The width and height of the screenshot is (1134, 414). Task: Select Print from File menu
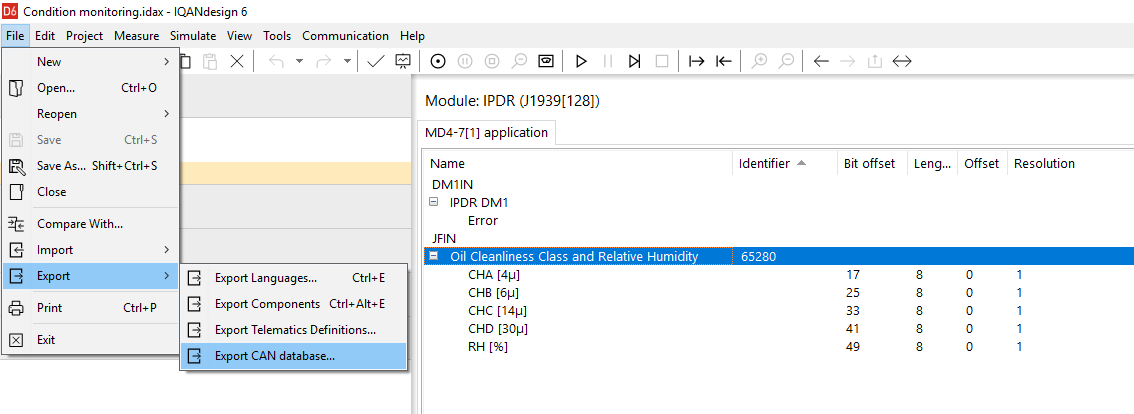tap(90, 308)
